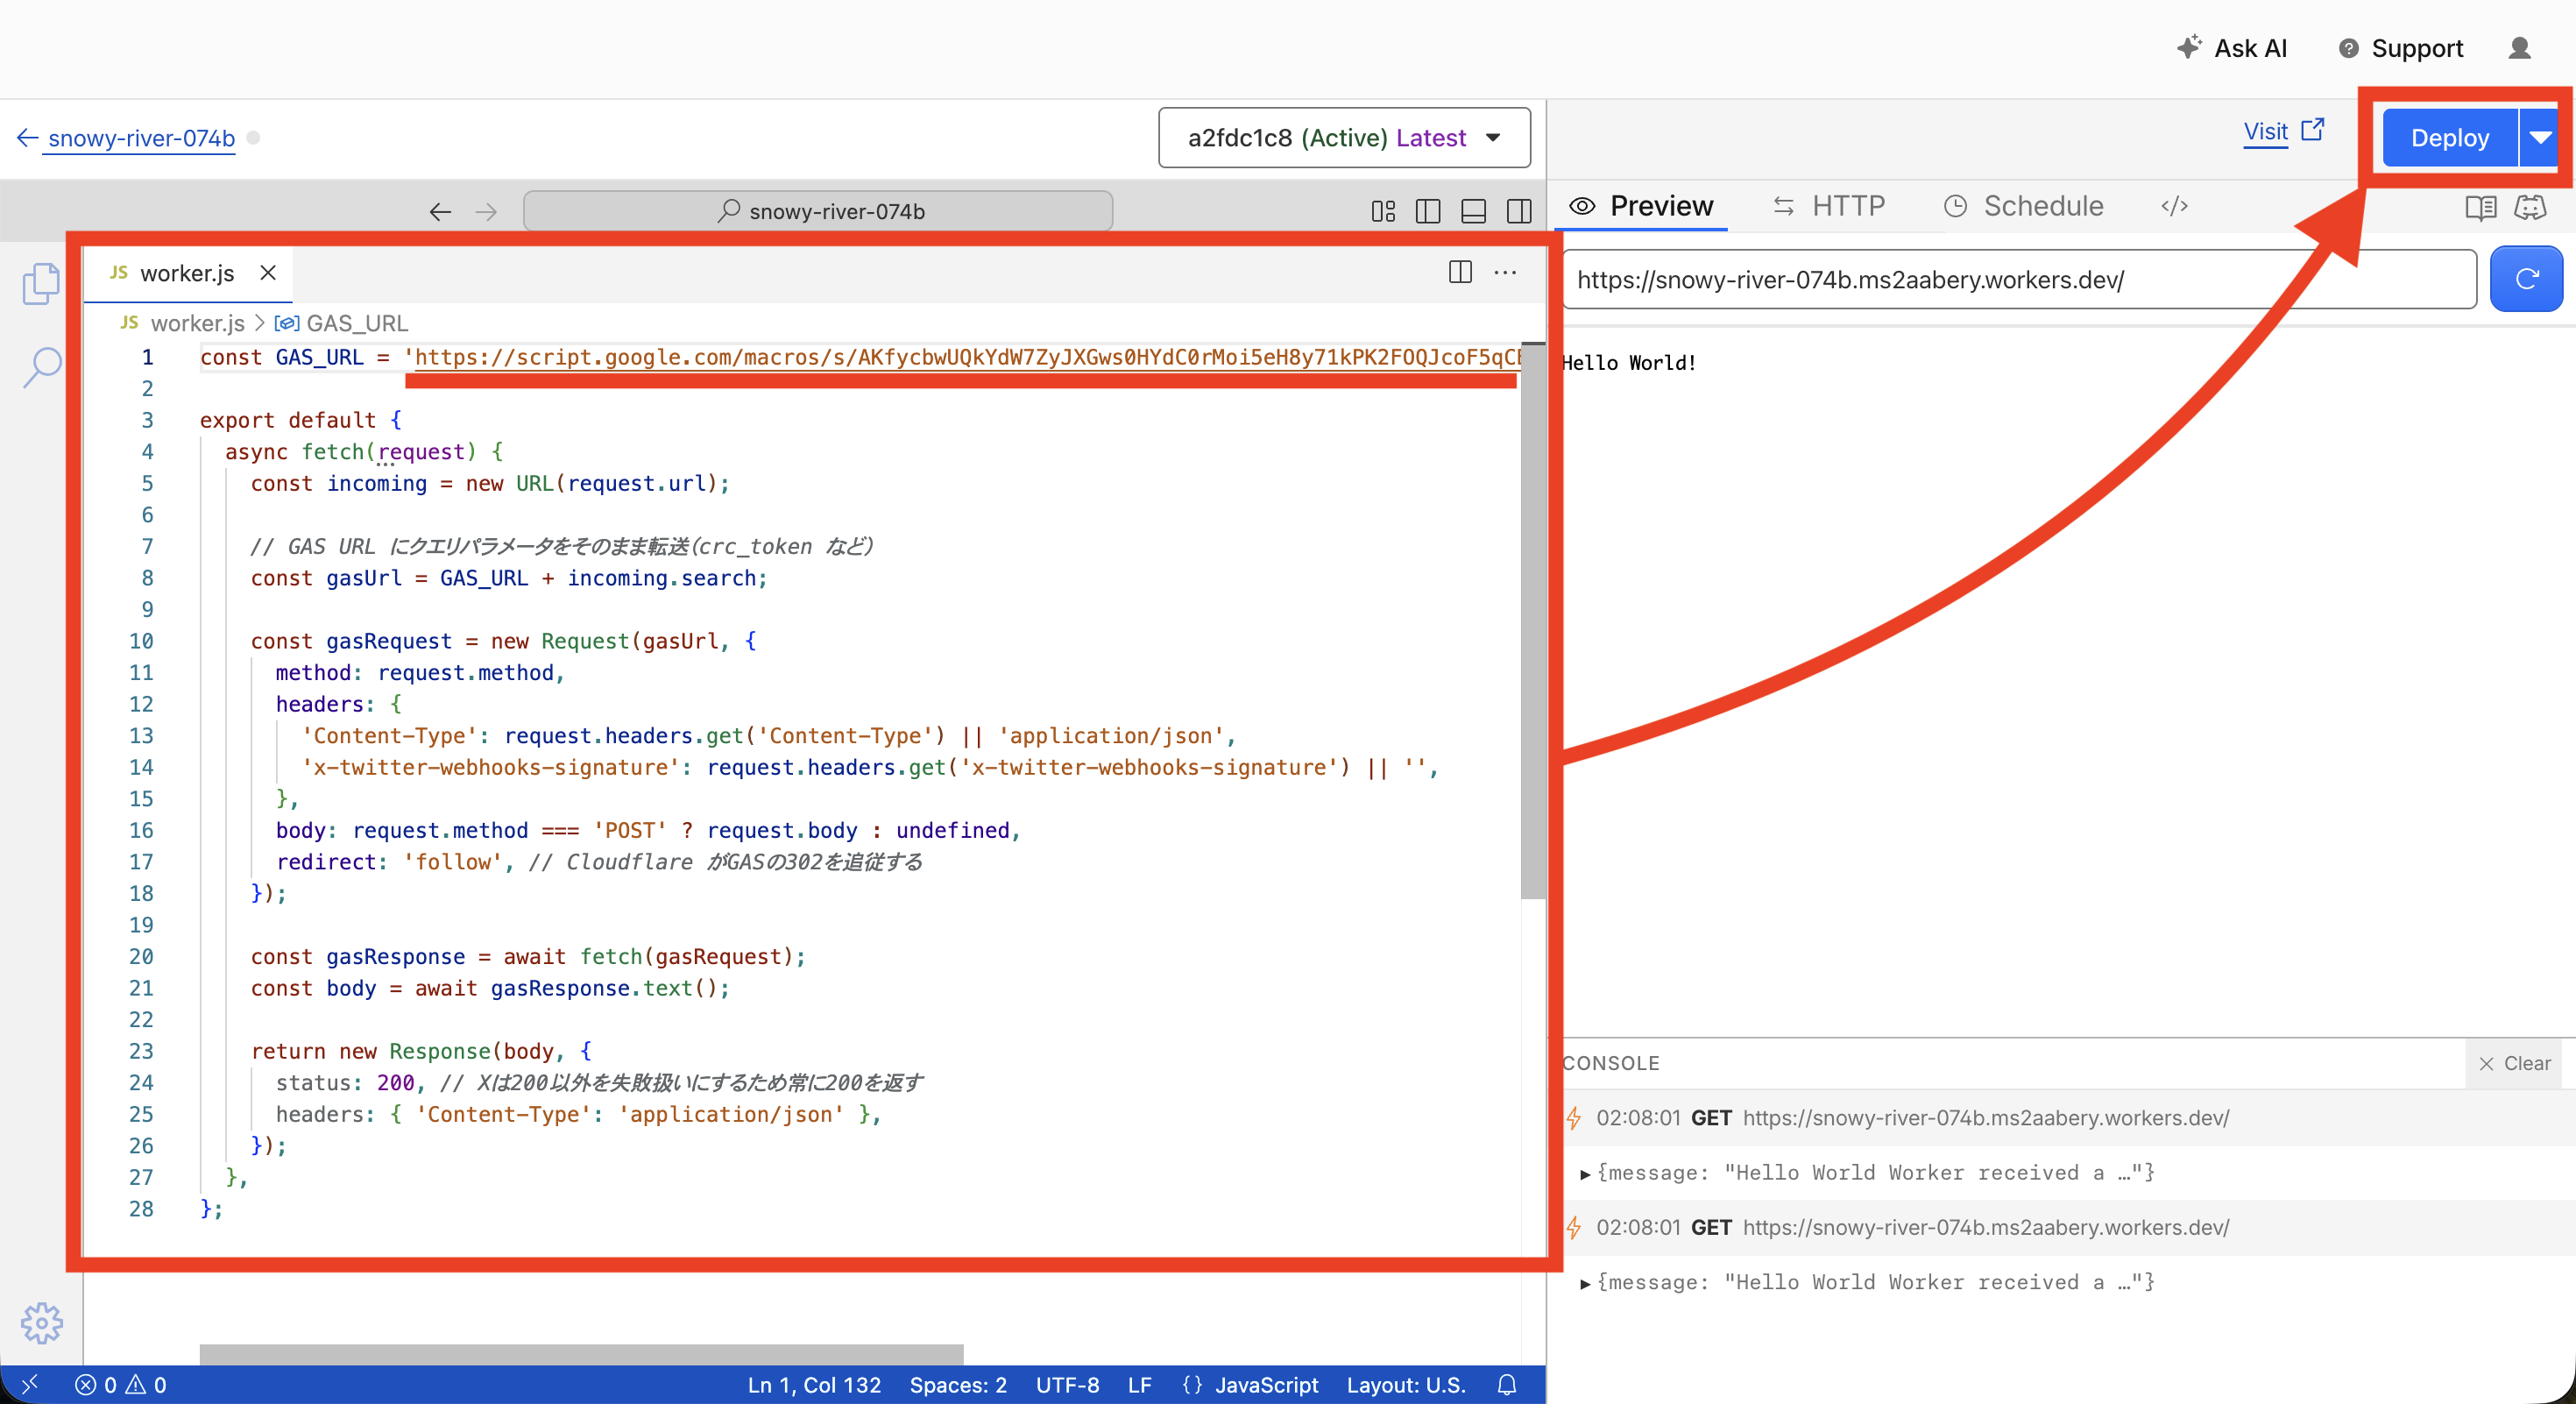Open the version selector a2fdc1c8 dropdown

pos(1344,138)
